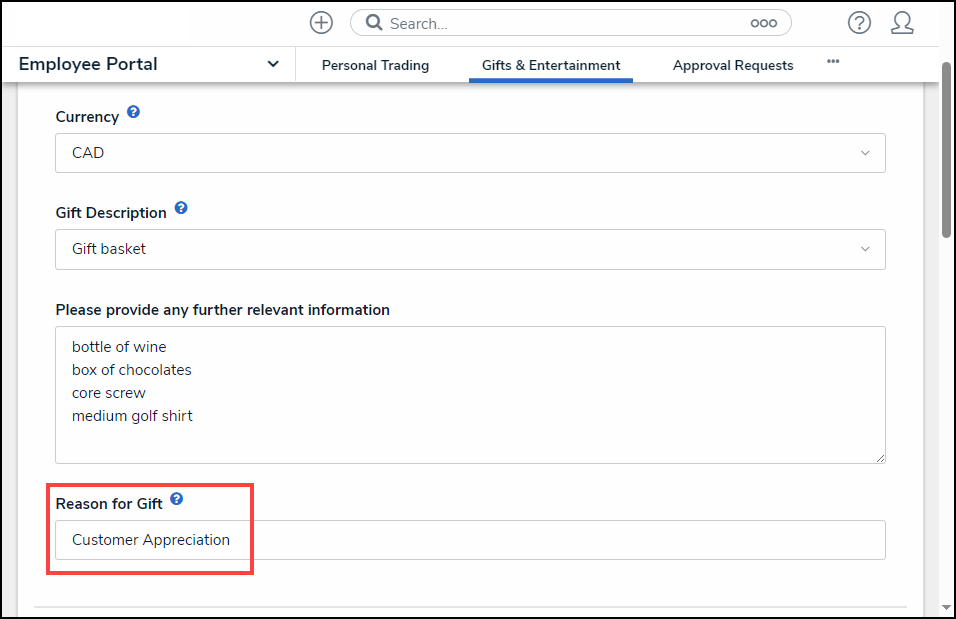The image size is (956, 619).
Task: Expand the Employee Portal dropdown
Action: pos(273,64)
